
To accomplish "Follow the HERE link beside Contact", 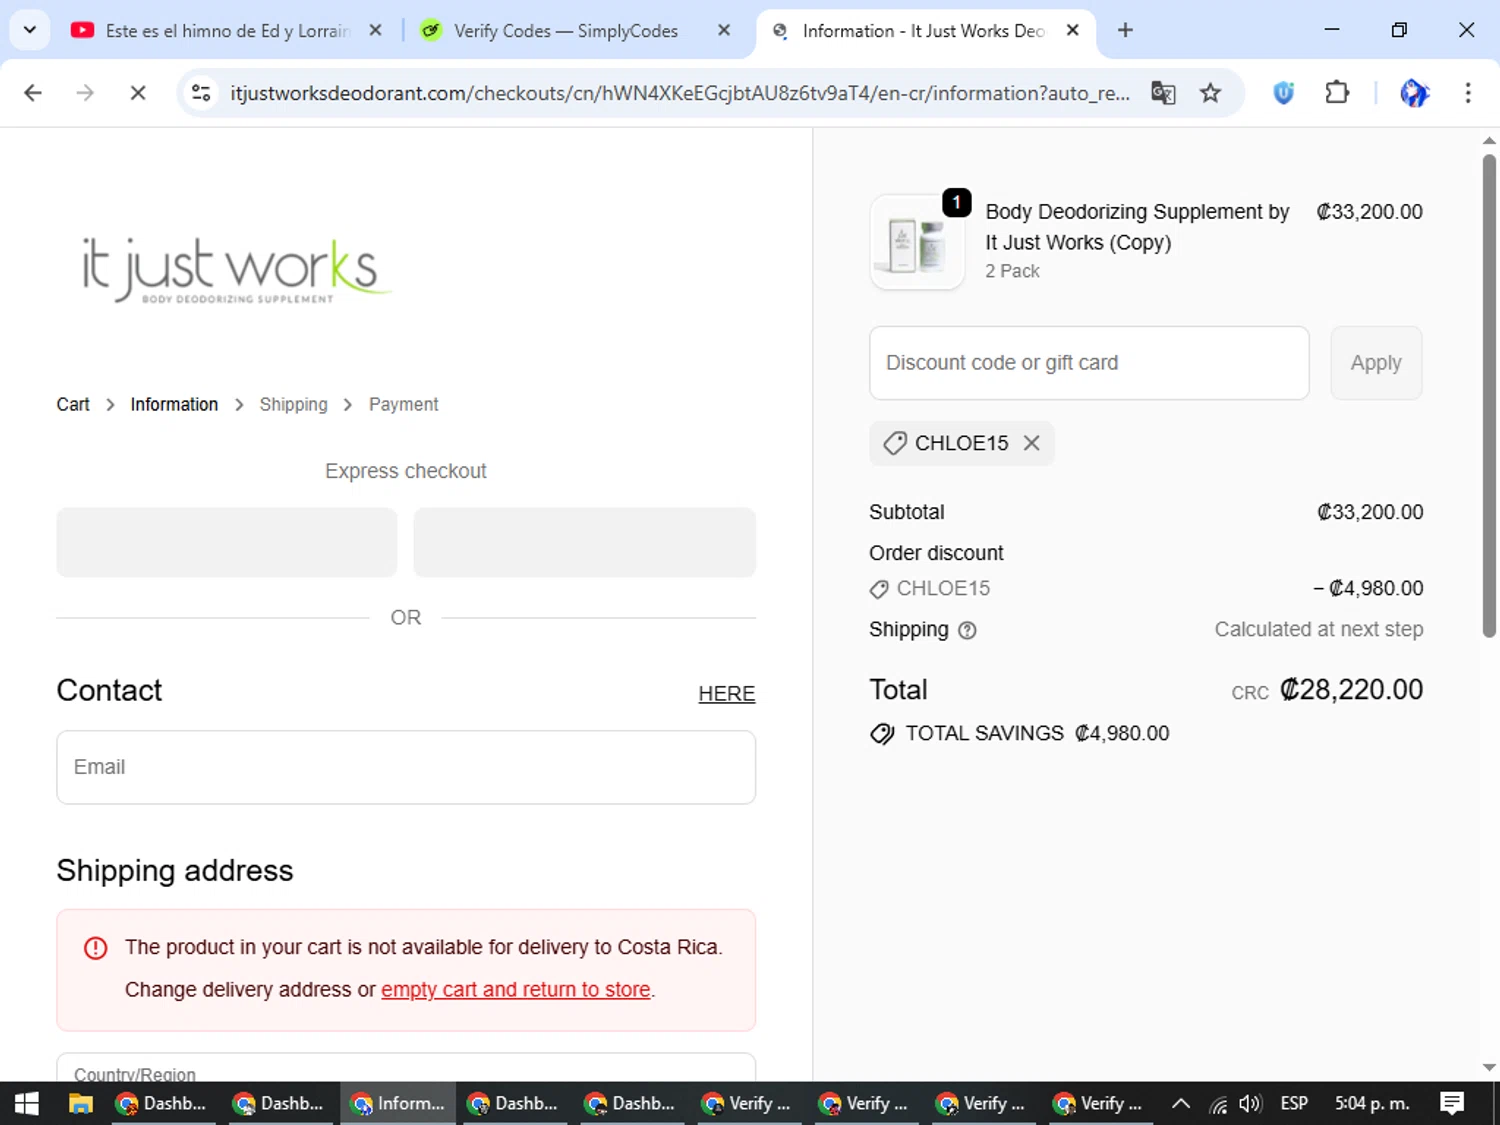I will [x=726, y=693].
